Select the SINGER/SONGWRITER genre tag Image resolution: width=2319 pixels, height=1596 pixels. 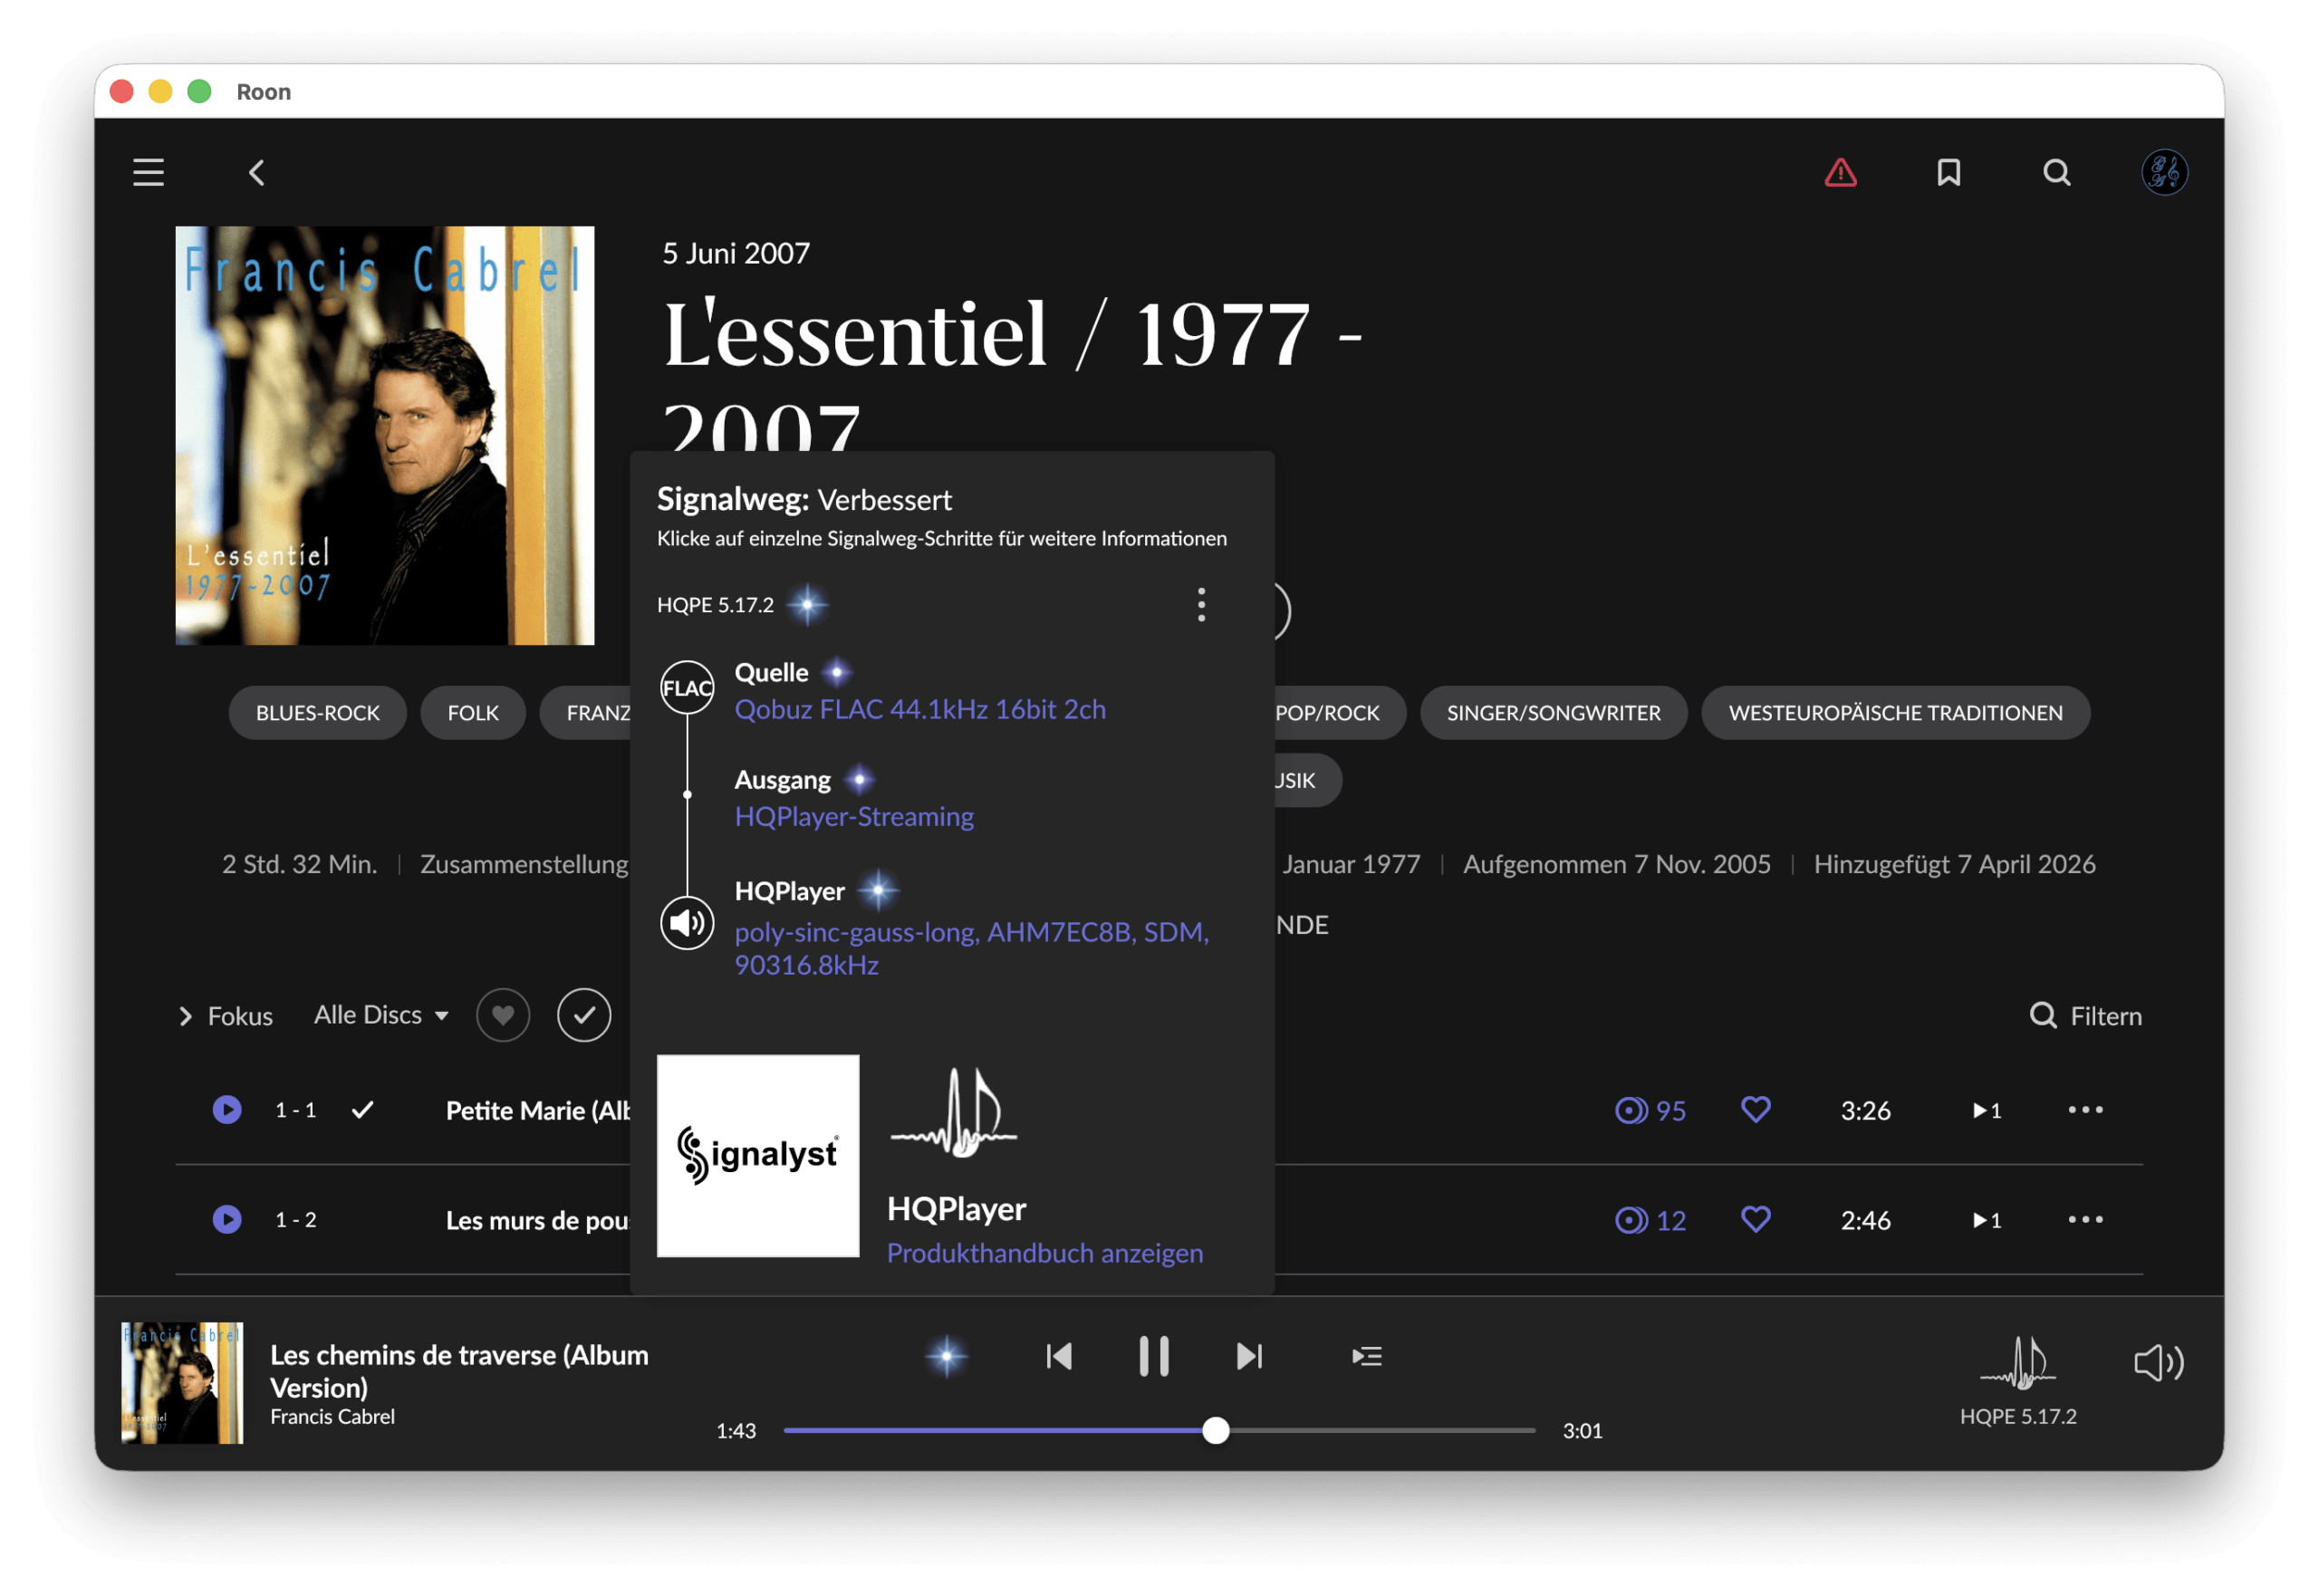(1553, 713)
